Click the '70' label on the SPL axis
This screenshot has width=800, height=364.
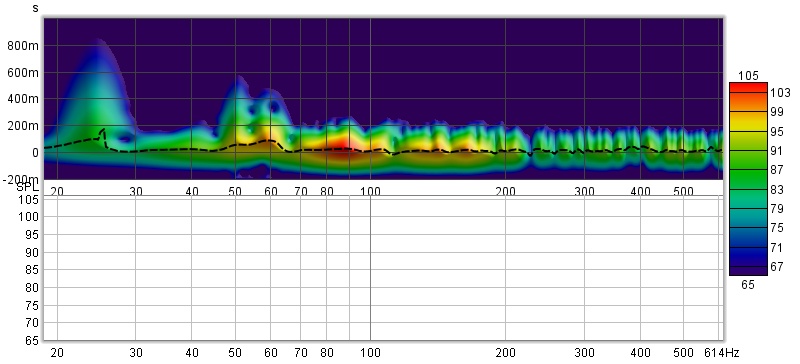pos(32,323)
